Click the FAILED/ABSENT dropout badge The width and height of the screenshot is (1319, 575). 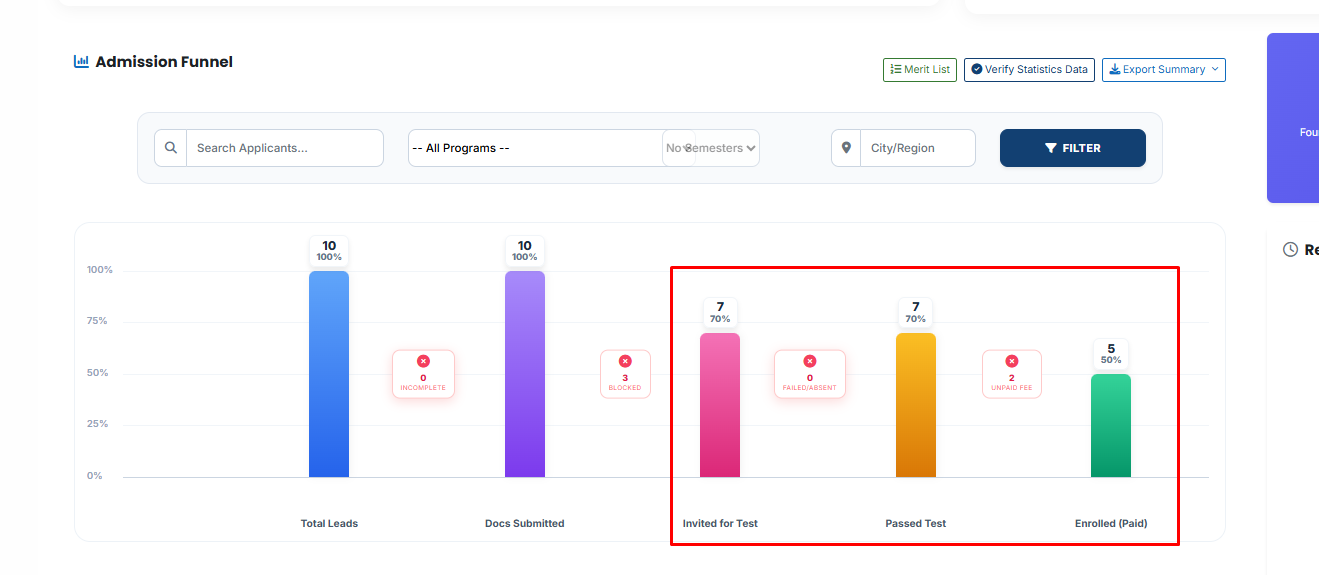(x=810, y=374)
